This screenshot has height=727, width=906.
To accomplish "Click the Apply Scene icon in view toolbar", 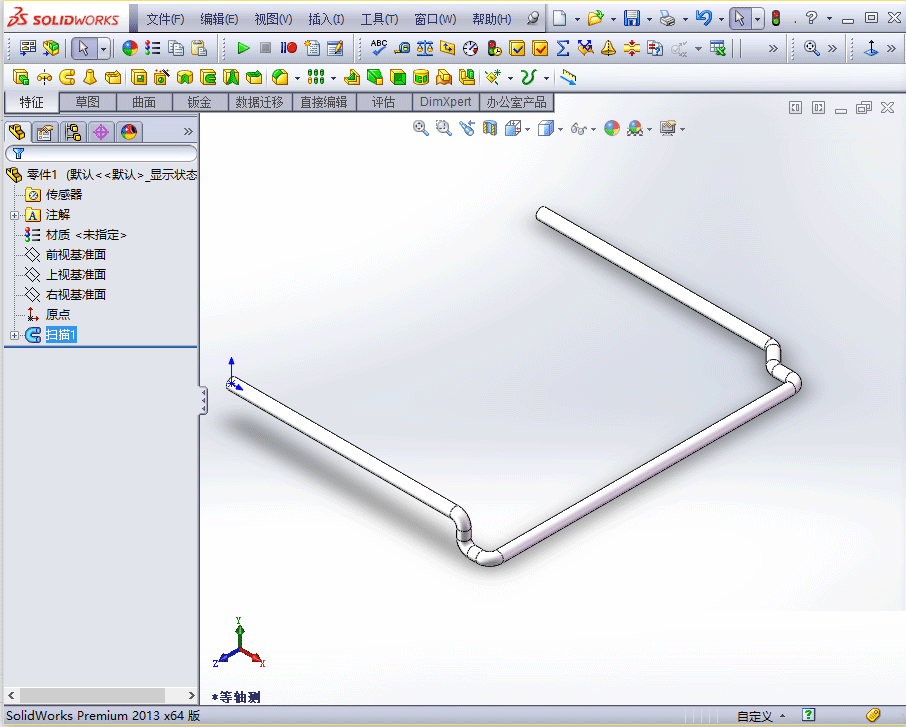I will tap(634, 128).
